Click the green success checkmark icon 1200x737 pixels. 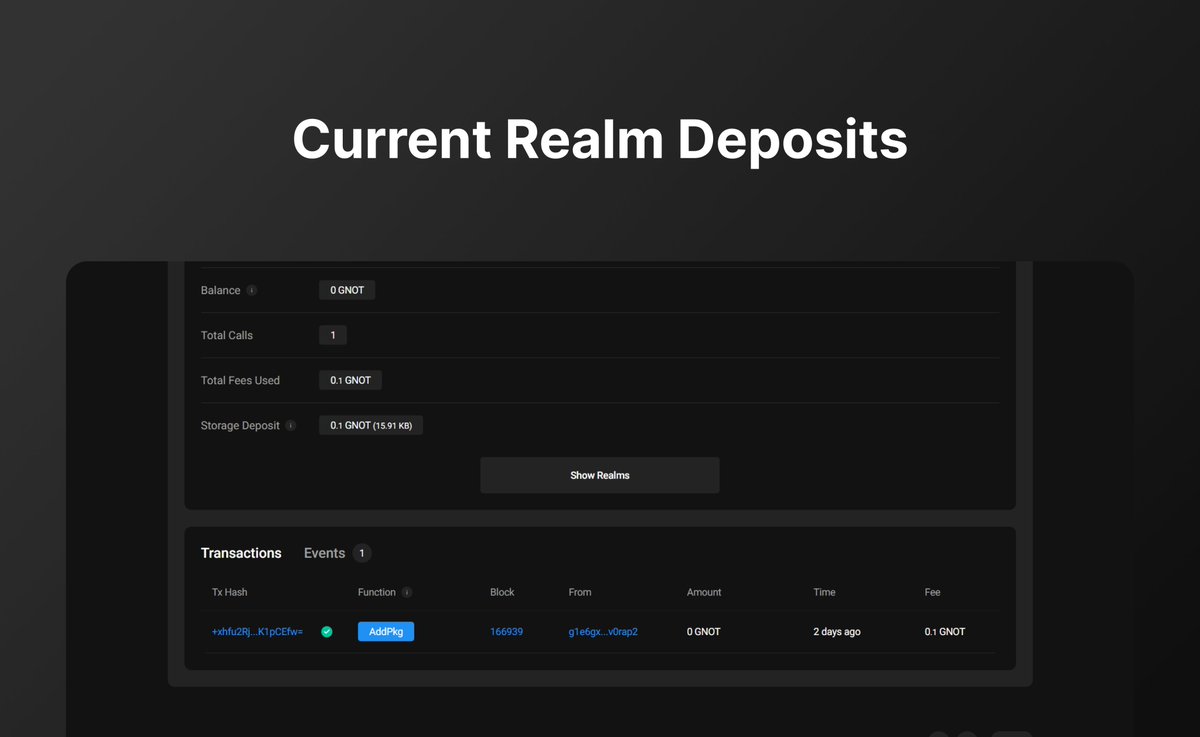click(326, 632)
